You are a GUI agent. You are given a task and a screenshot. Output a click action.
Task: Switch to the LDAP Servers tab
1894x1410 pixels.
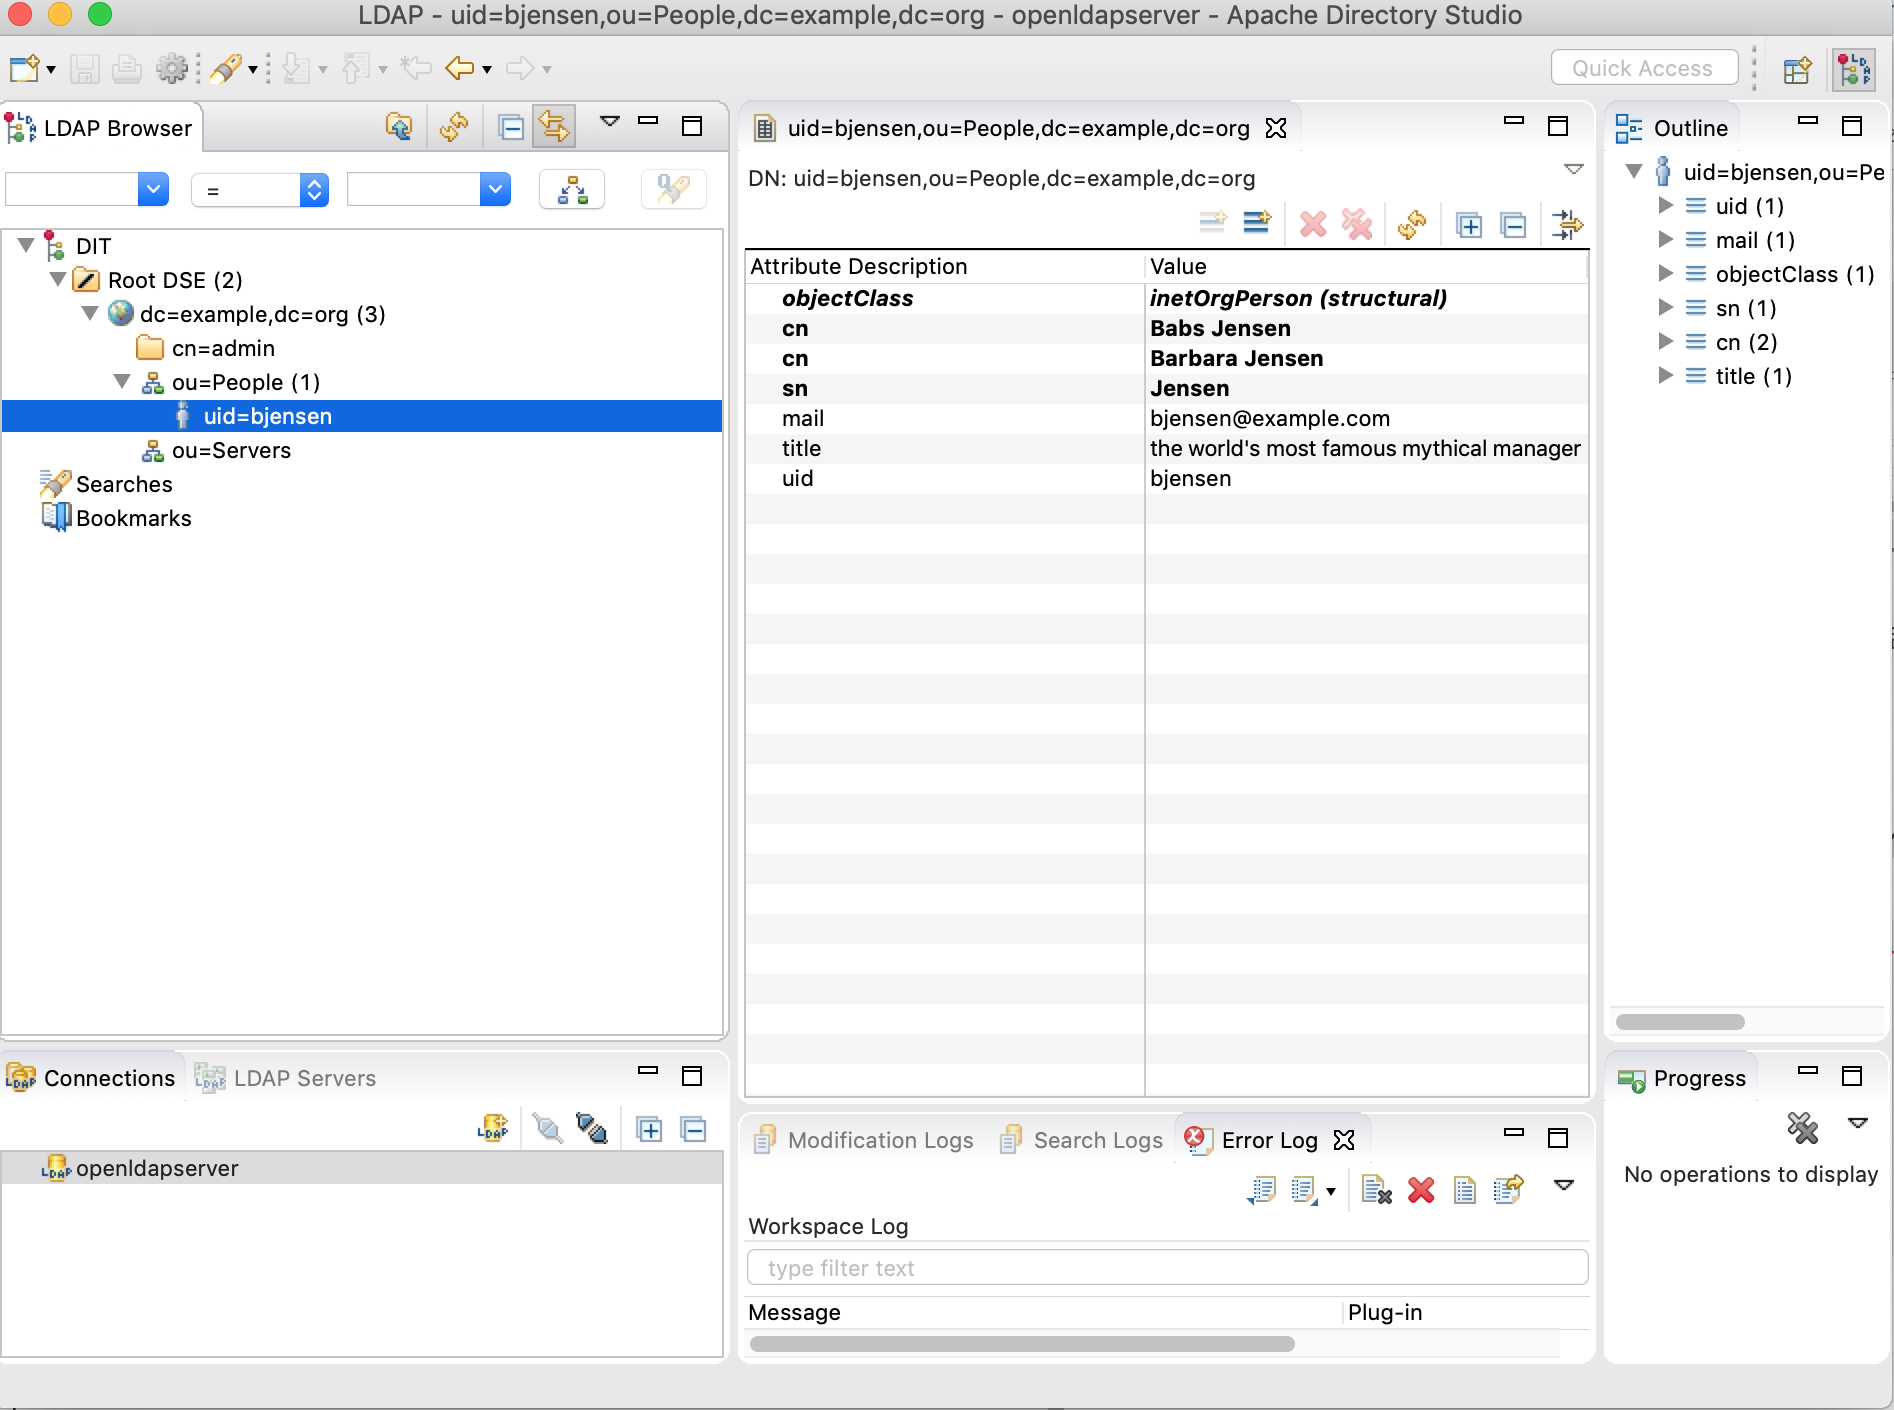pyautogui.click(x=287, y=1078)
